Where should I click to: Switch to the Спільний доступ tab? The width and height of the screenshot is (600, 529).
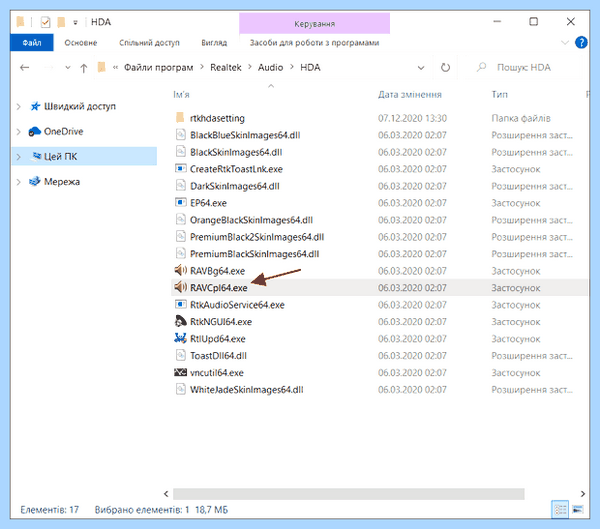pyautogui.click(x=149, y=42)
